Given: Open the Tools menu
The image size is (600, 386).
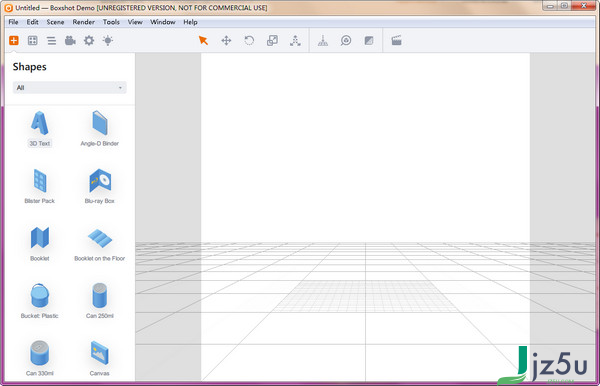Looking at the screenshot, I should [x=111, y=22].
